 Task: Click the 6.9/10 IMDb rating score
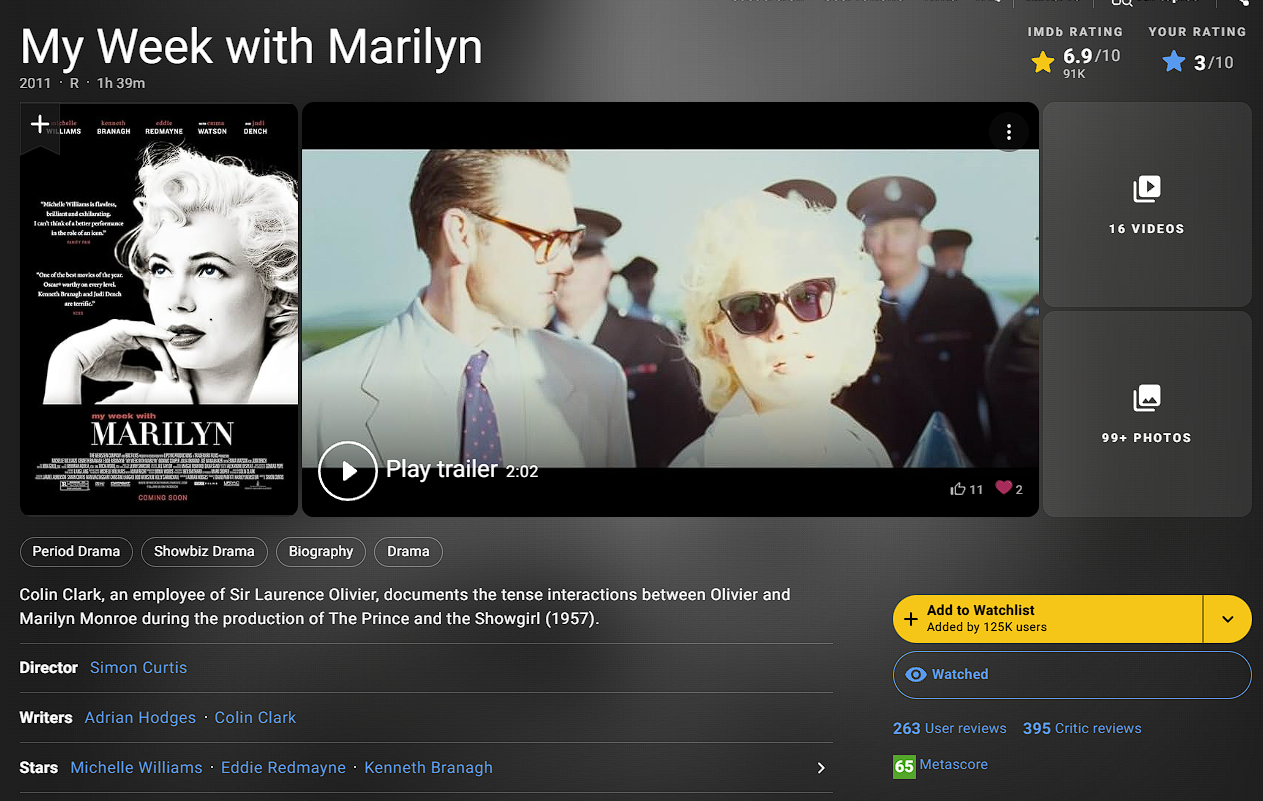(x=1092, y=56)
